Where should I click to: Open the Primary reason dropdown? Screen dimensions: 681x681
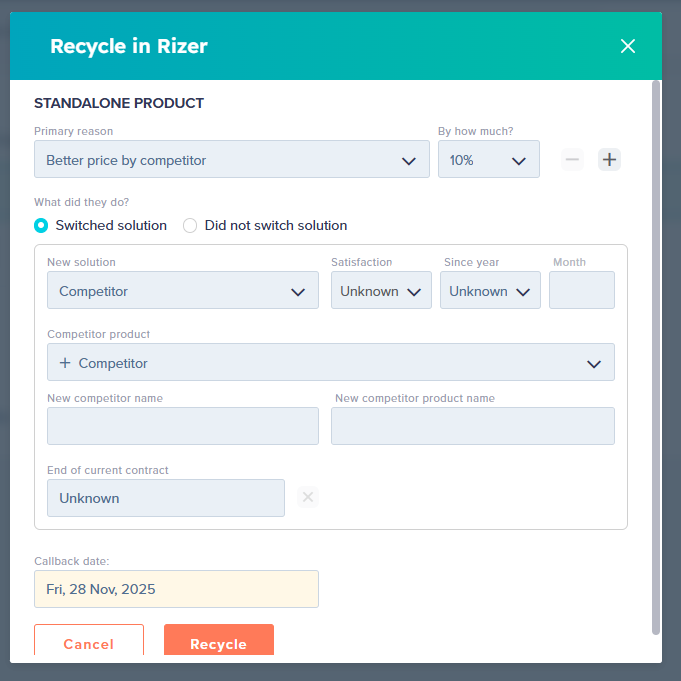(x=231, y=159)
